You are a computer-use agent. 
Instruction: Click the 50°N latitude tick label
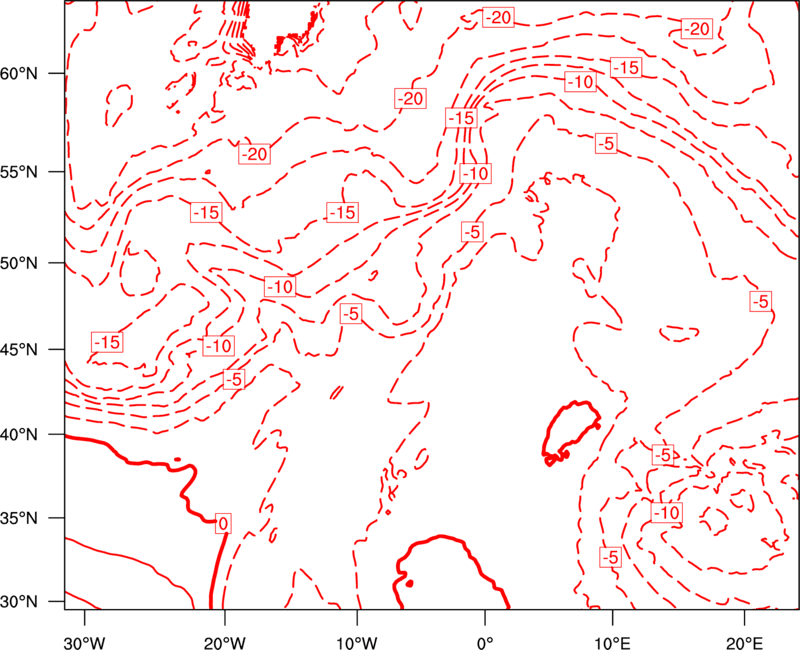19,263
